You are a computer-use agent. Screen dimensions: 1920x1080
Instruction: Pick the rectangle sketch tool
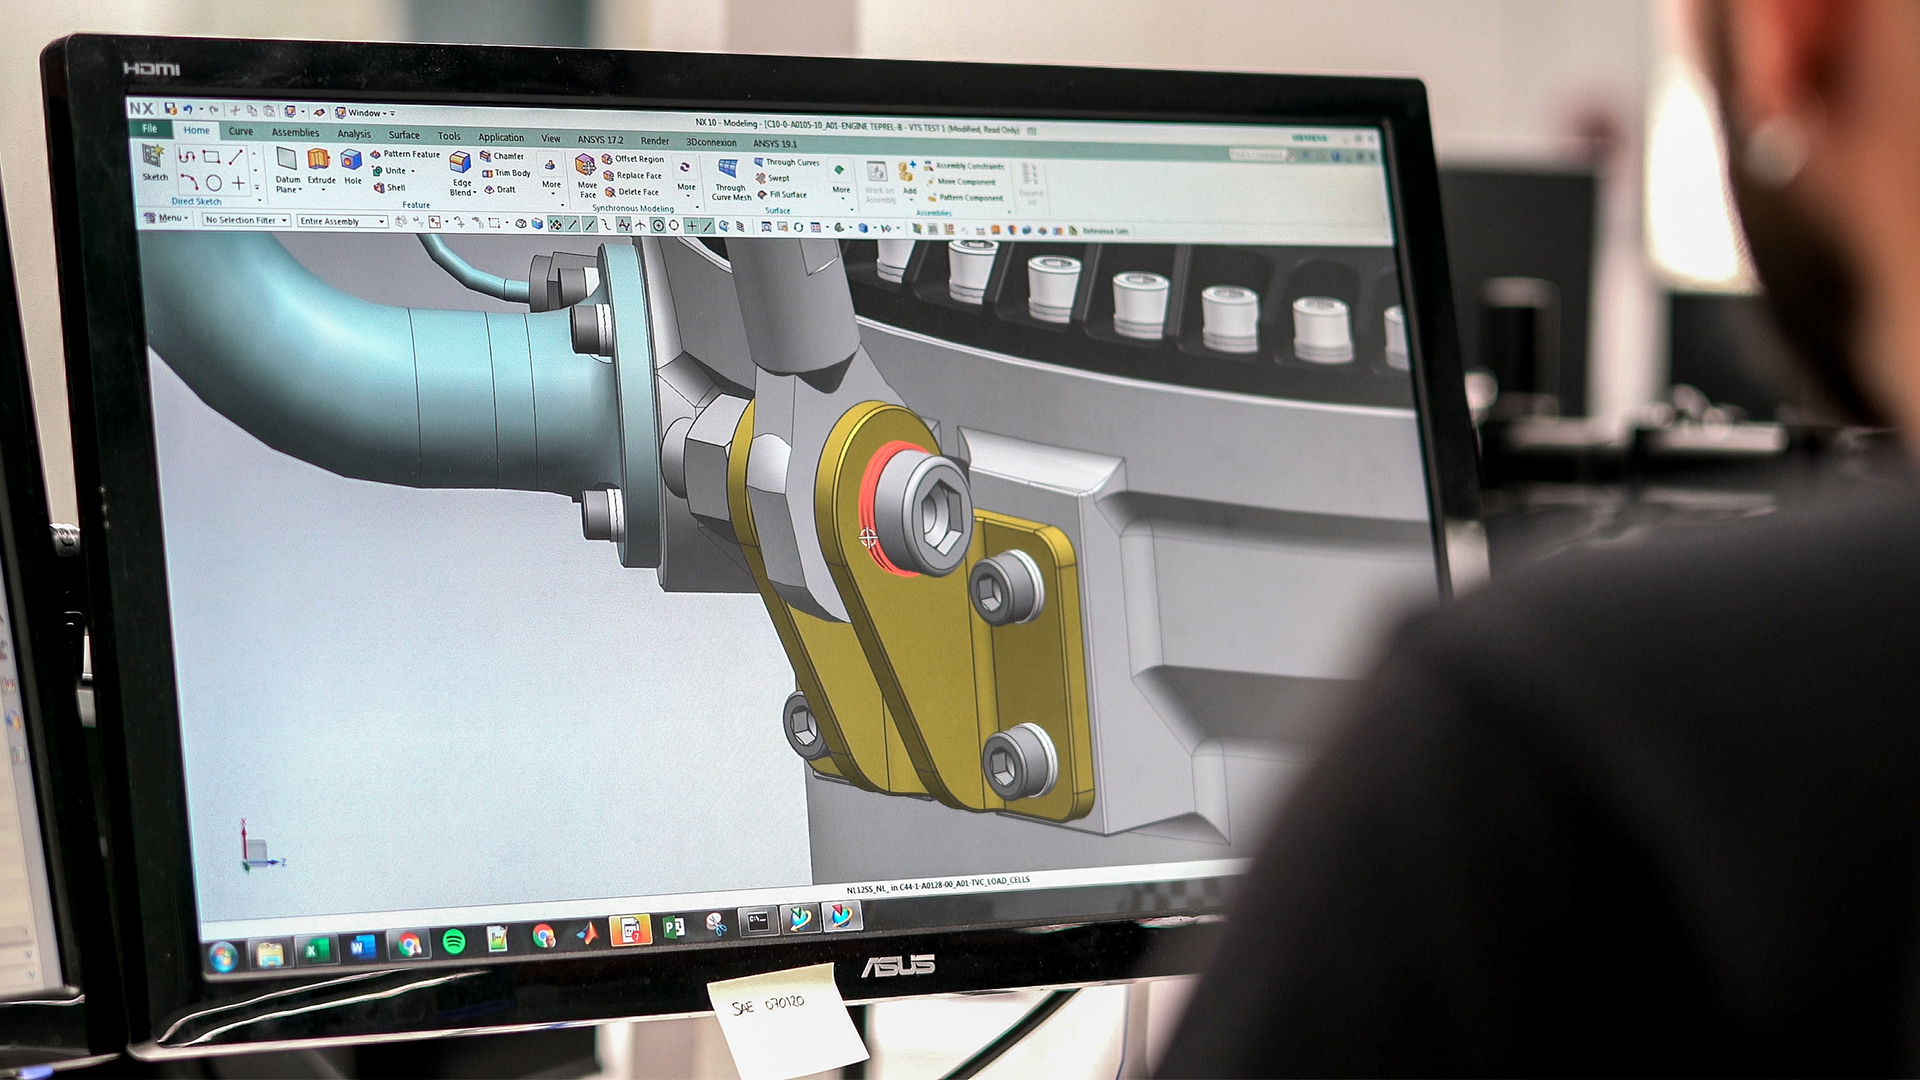[211, 157]
